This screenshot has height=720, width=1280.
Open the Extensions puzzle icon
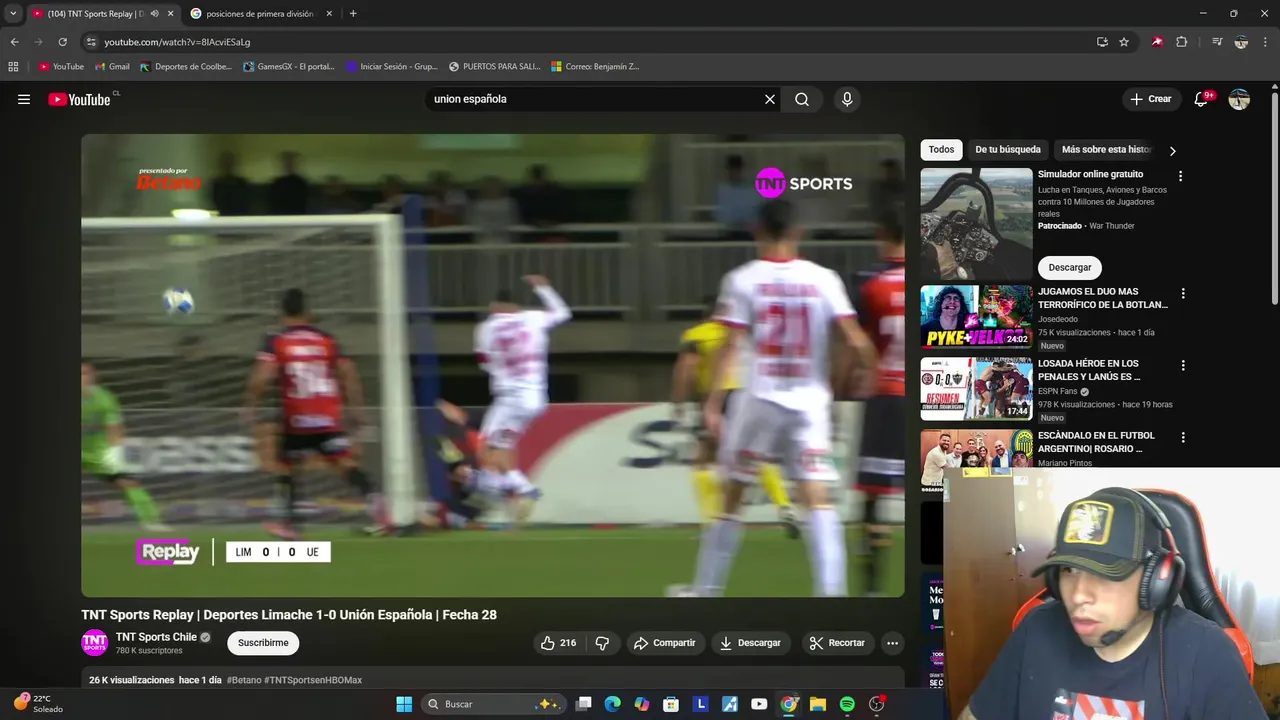point(1181,42)
